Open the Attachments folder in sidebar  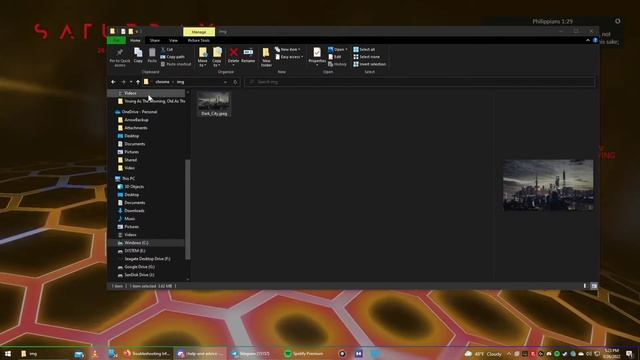[x=136, y=128]
